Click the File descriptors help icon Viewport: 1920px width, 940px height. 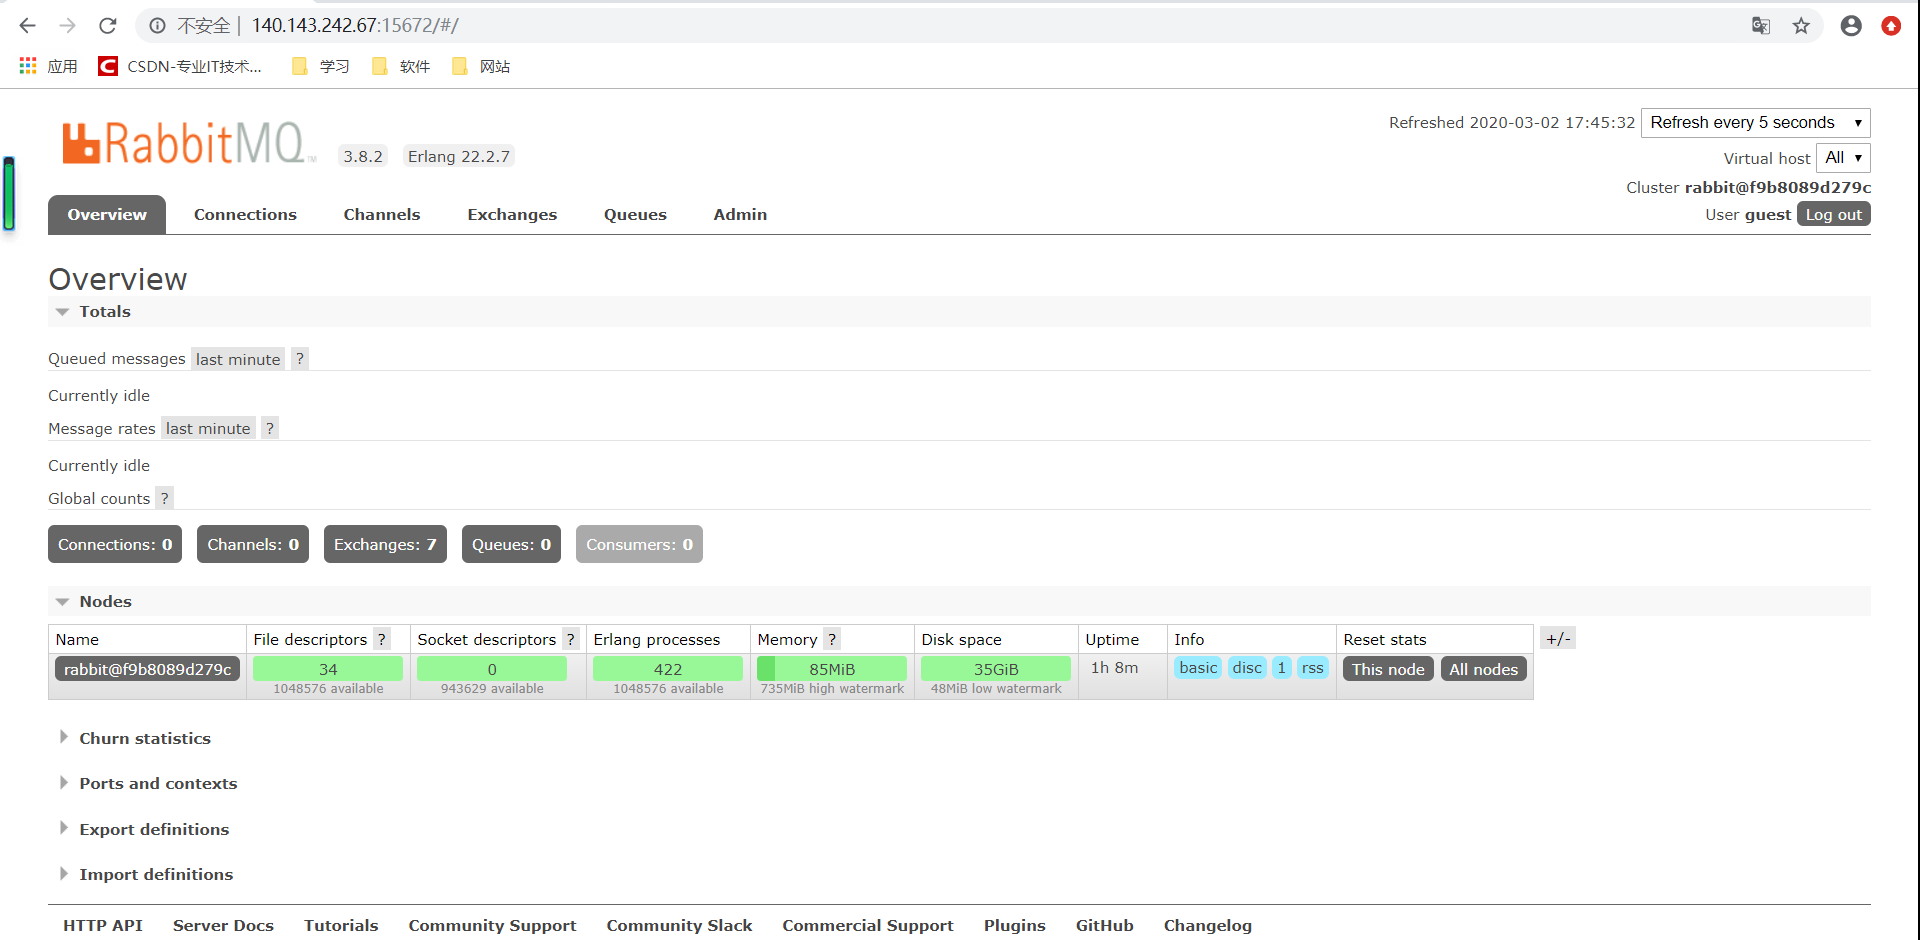coord(381,639)
